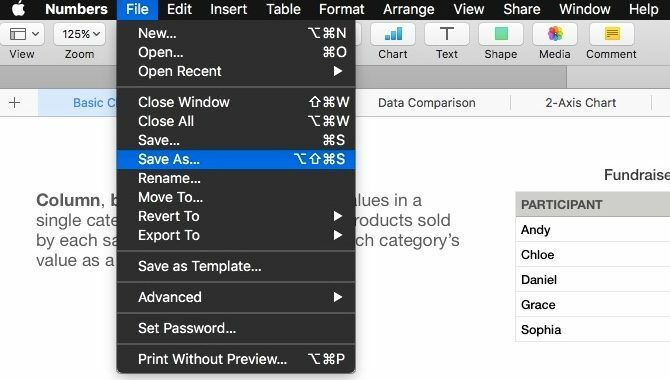Expand the Open Recent submenu
670x380 pixels.
(236, 71)
